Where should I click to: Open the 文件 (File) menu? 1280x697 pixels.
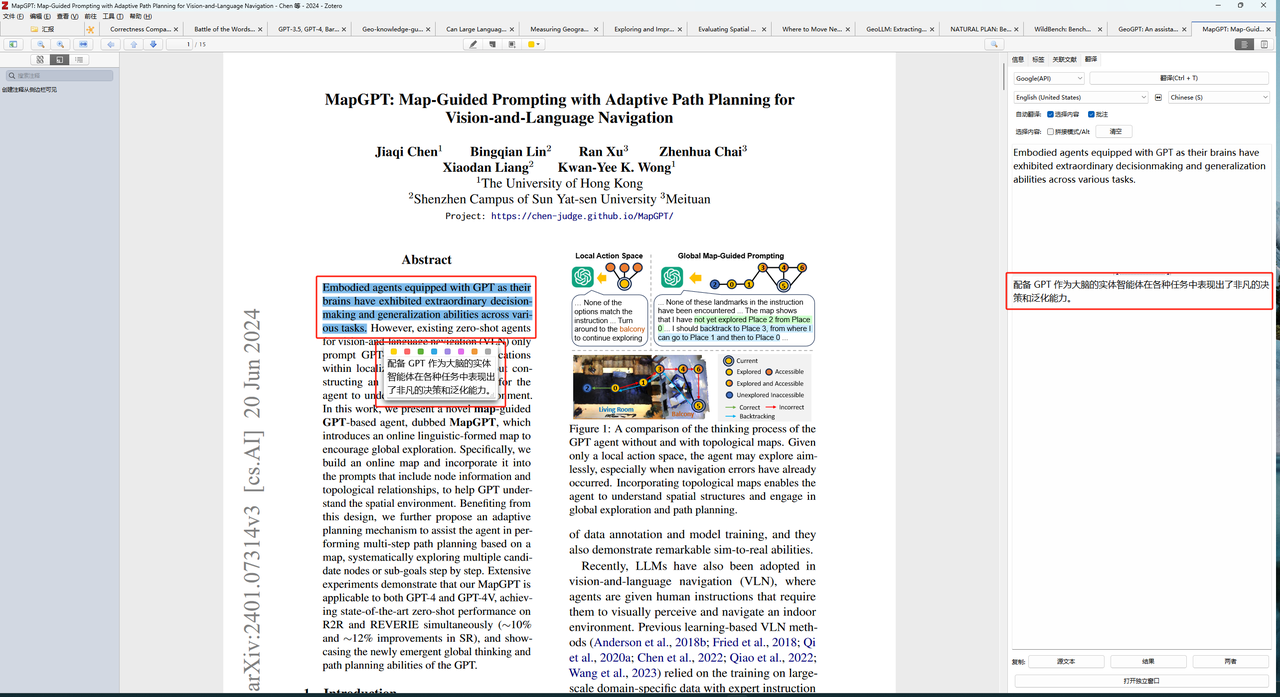(x=13, y=16)
